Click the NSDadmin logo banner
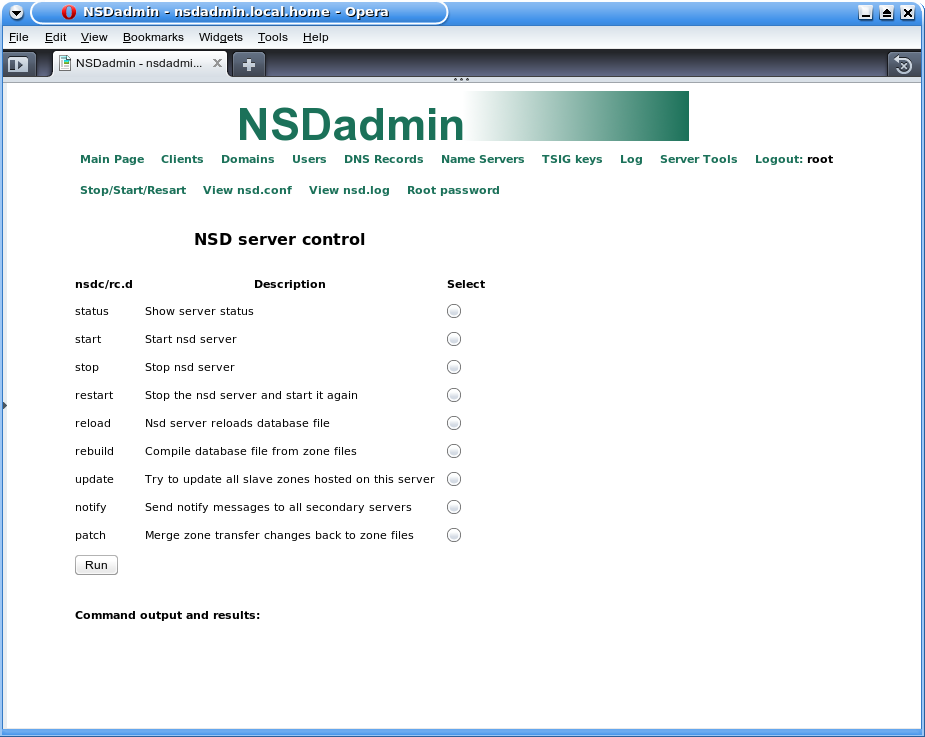The height and width of the screenshot is (737, 925). click(462, 117)
